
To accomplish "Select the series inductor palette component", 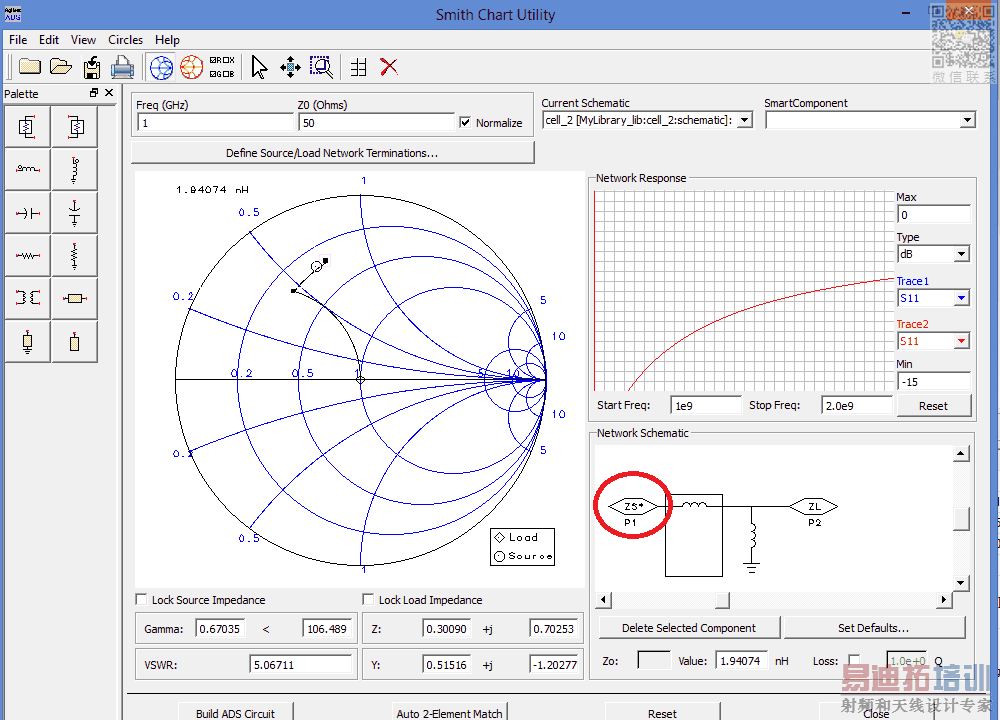I will (27, 170).
